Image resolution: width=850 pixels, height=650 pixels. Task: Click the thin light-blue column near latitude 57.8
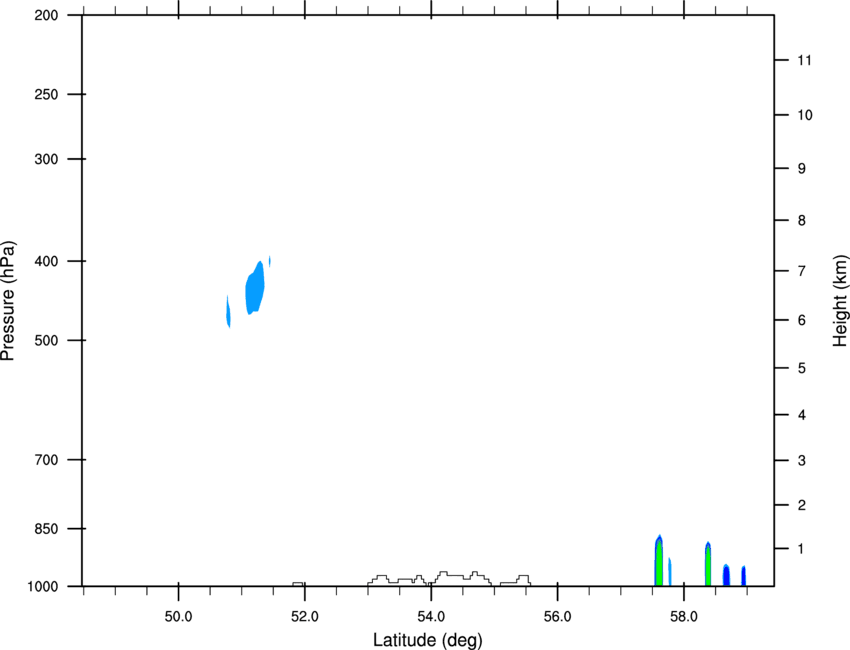670,572
